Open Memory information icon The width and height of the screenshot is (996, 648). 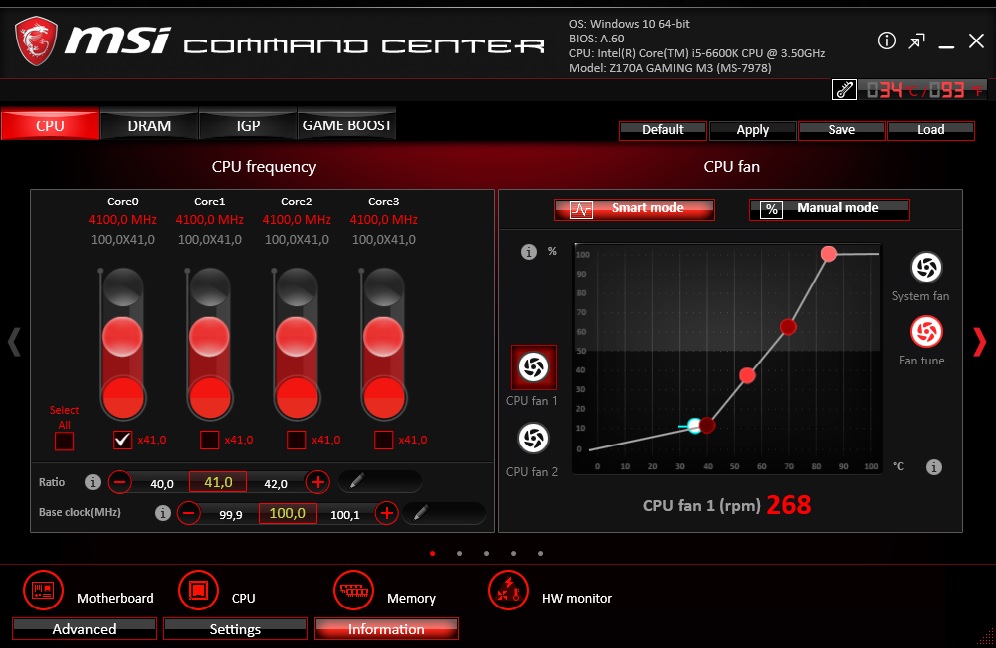(353, 590)
